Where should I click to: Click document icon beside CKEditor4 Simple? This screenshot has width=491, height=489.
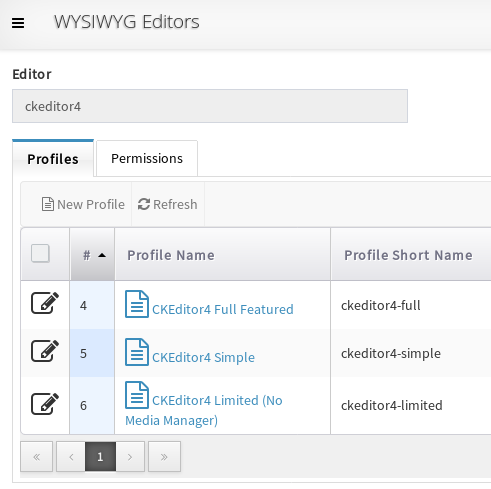(137, 352)
